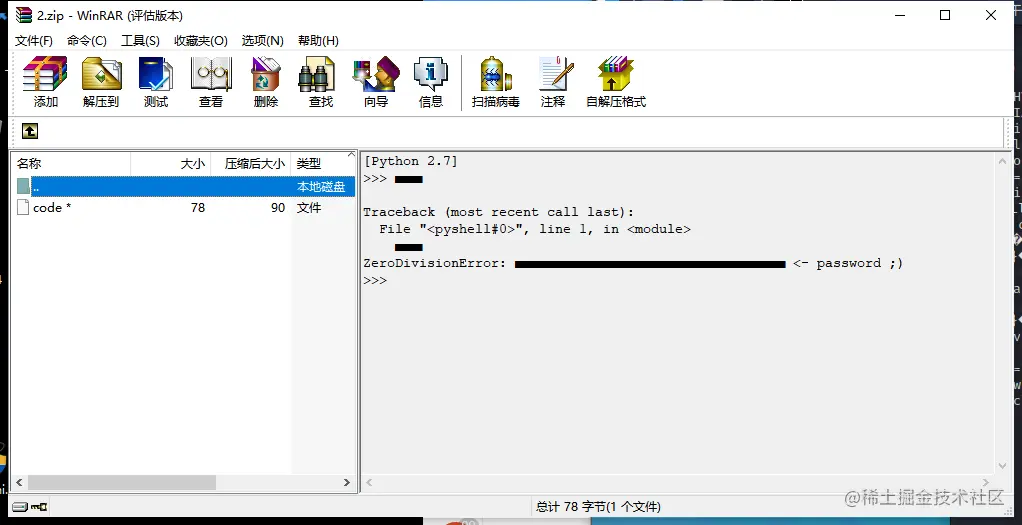Click the Virus Scan (扫描病毒) icon
The image size is (1022, 525).
(x=496, y=82)
